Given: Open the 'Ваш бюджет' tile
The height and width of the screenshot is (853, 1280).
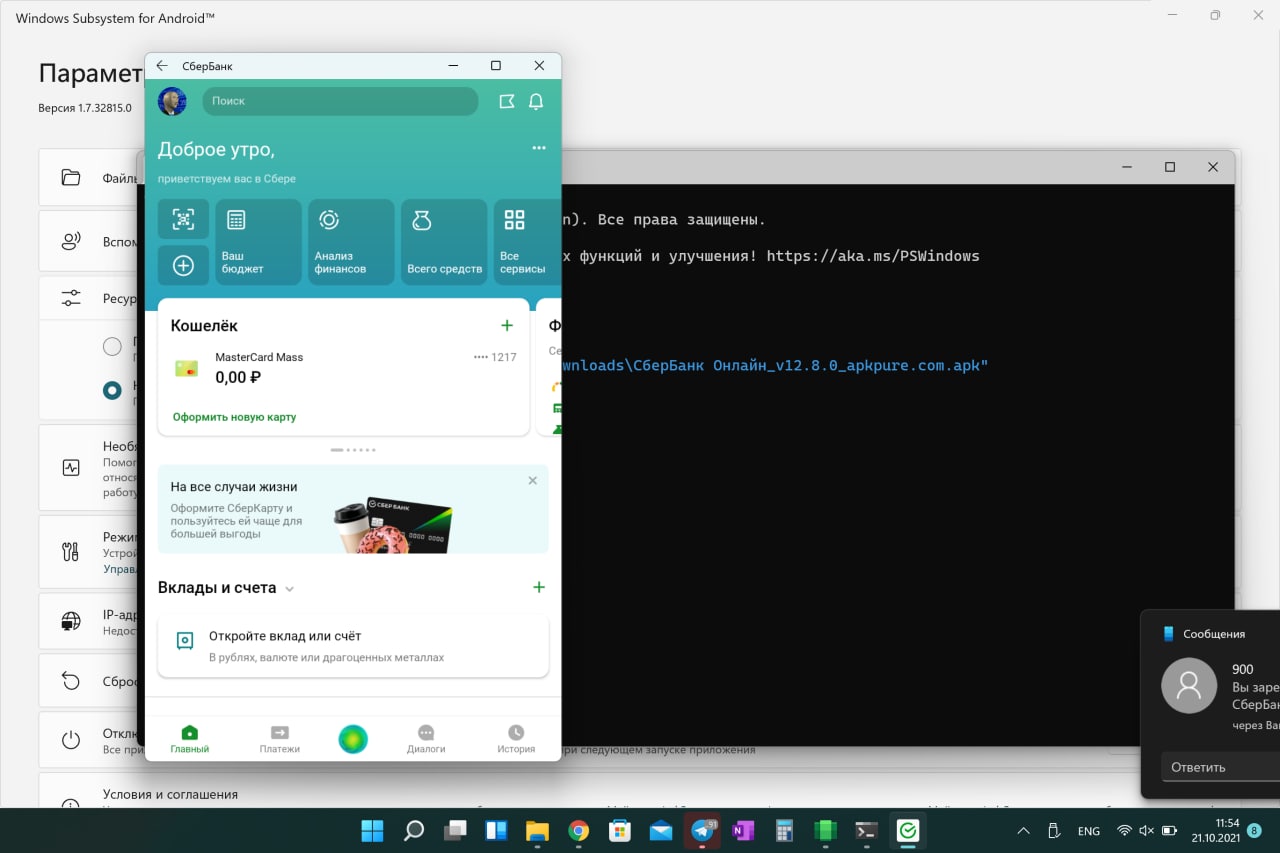Looking at the screenshot, I should pos(258,242).
